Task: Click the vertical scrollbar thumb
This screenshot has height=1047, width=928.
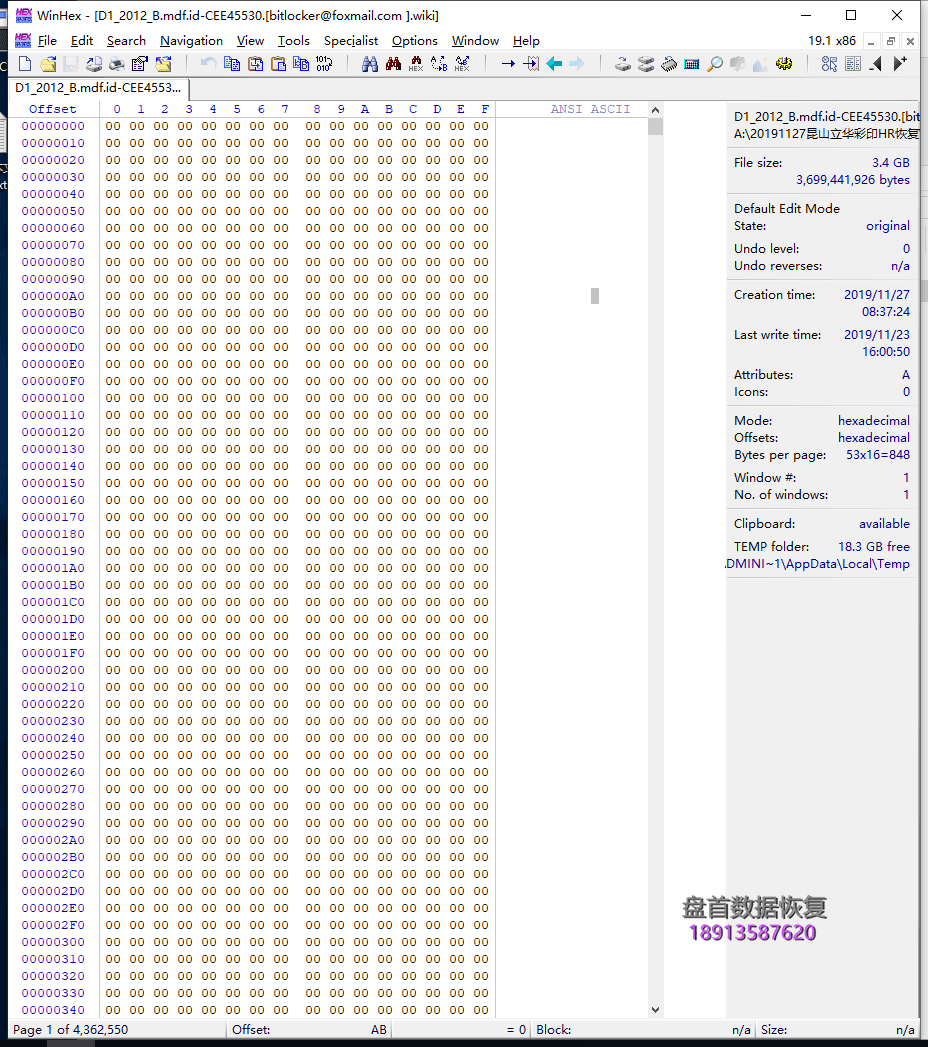Action: 656,126
